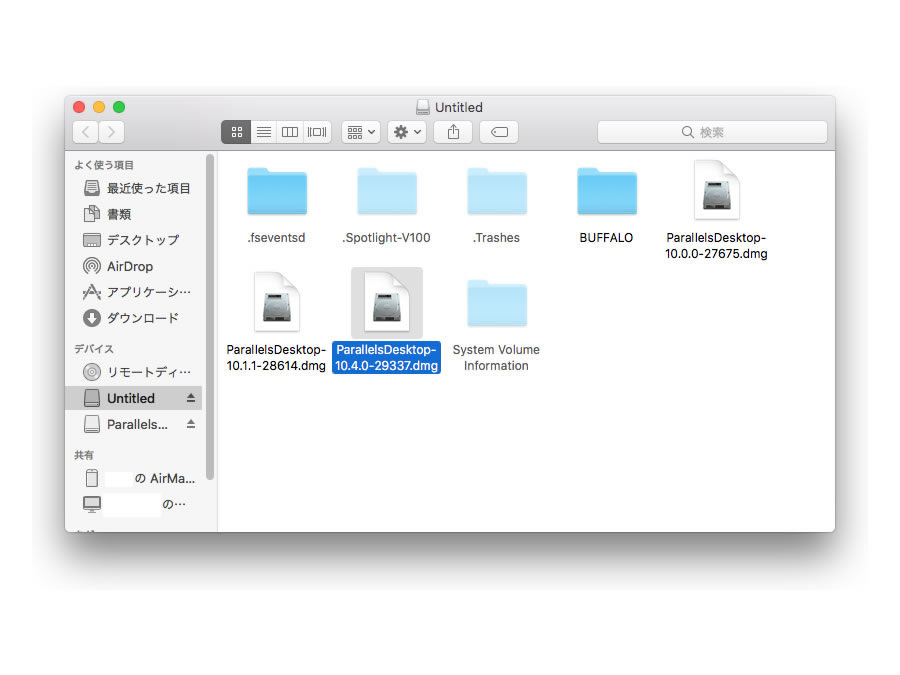Select the BUFFALO folder icon
Screen dimensions: 900x675
[607, 192]
